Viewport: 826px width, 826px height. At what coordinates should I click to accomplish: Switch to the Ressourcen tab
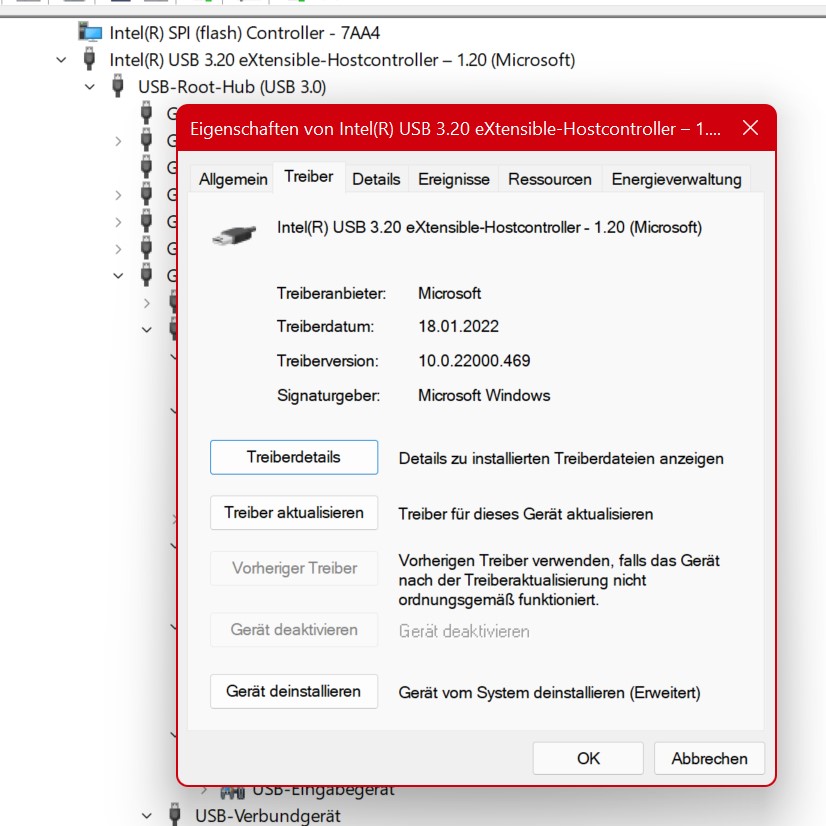(549, 179)
